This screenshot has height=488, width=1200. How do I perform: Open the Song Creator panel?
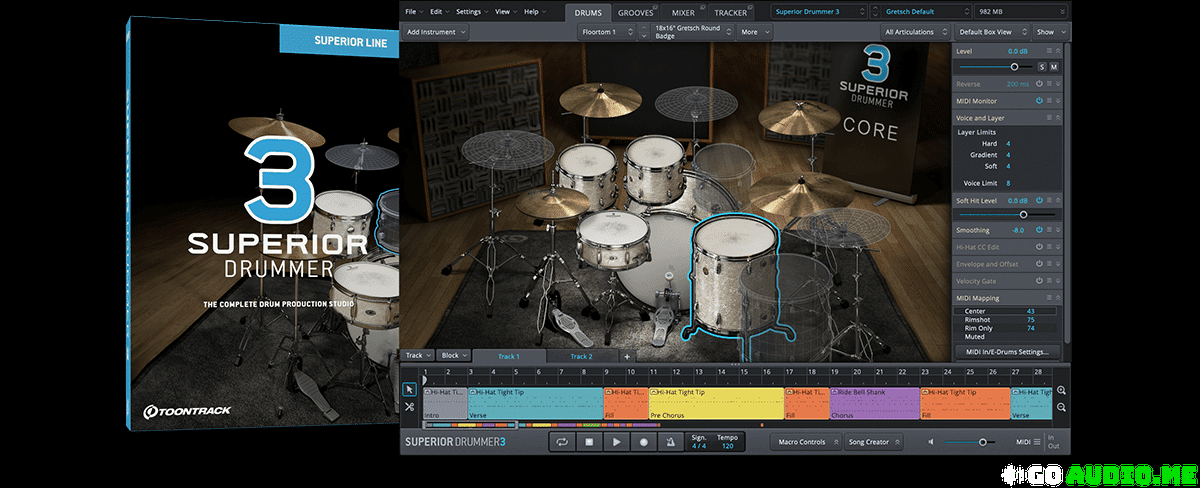point(873,441)
